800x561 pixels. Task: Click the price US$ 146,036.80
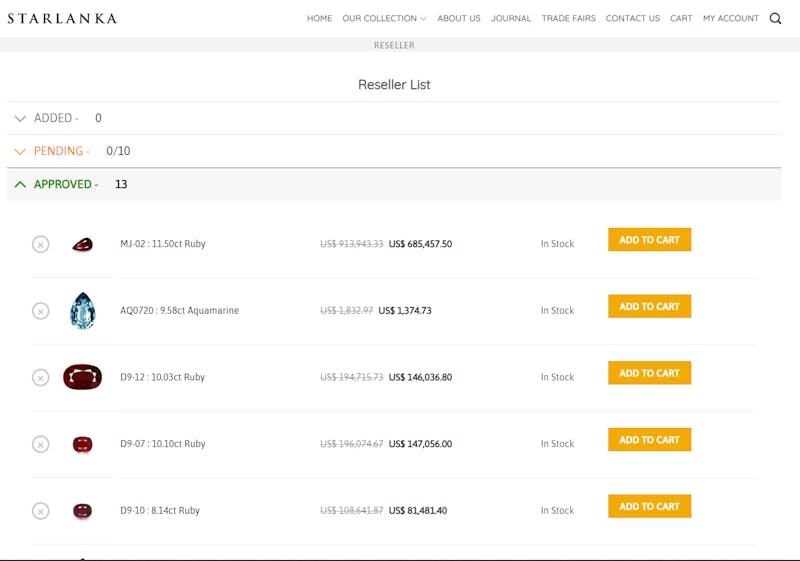(x=420, y=377)
